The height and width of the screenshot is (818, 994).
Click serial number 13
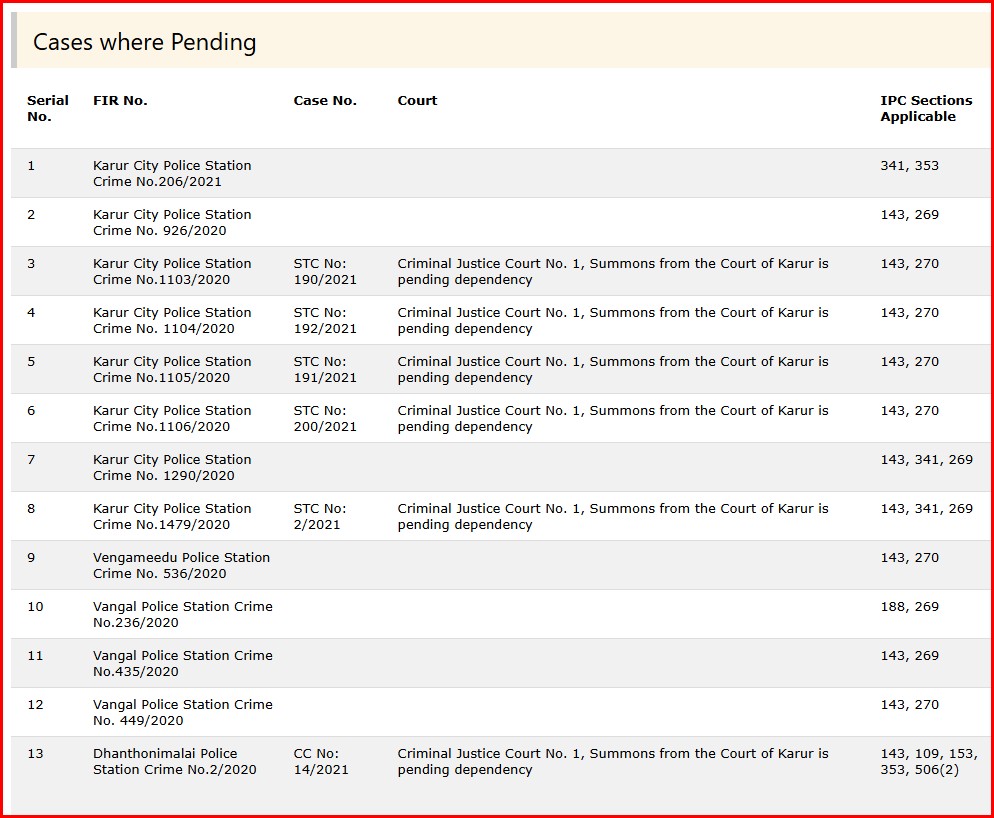pos(36,753)
